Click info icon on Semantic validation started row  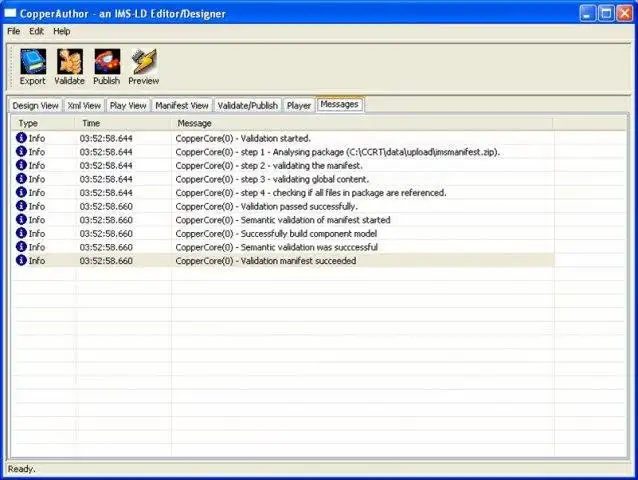[x=21, y=220]
